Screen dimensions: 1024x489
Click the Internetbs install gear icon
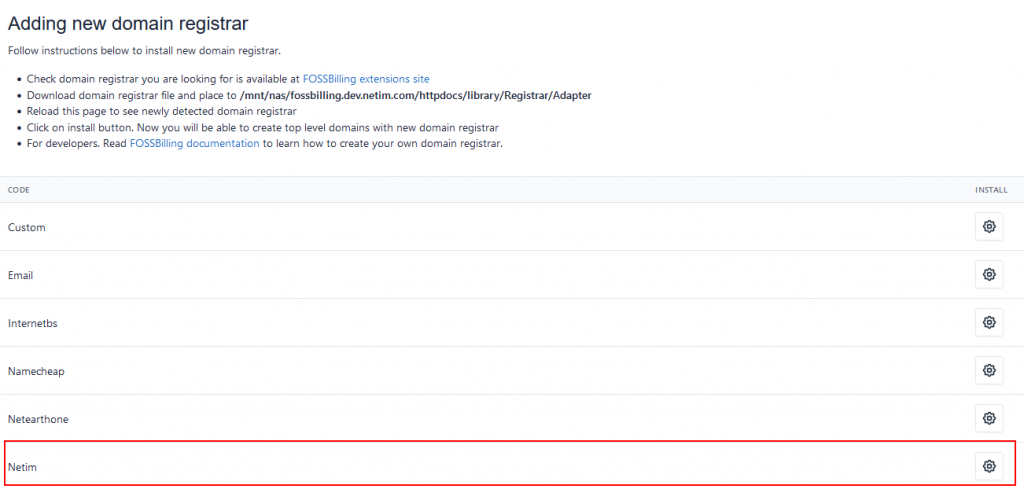(989, 323)
